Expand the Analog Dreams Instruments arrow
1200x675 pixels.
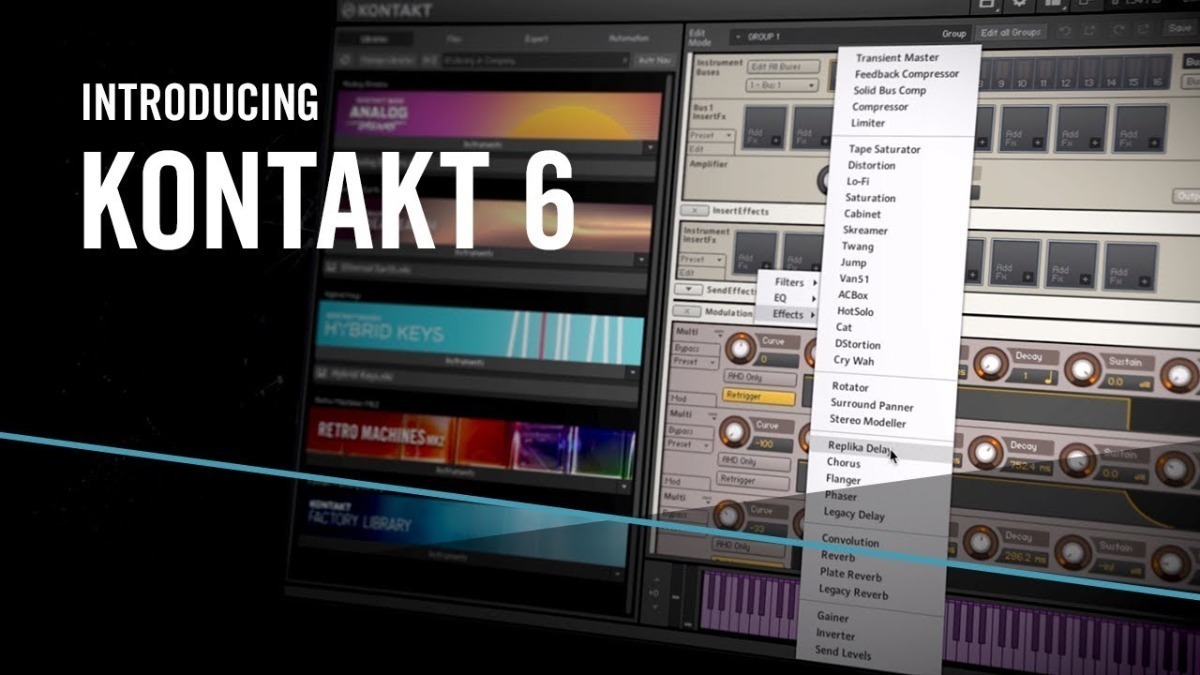point(649,147)
